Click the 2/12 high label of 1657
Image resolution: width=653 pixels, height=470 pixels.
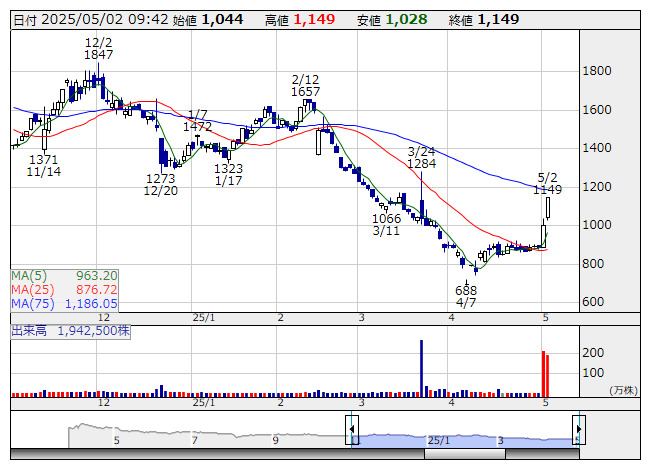point(305,85)
